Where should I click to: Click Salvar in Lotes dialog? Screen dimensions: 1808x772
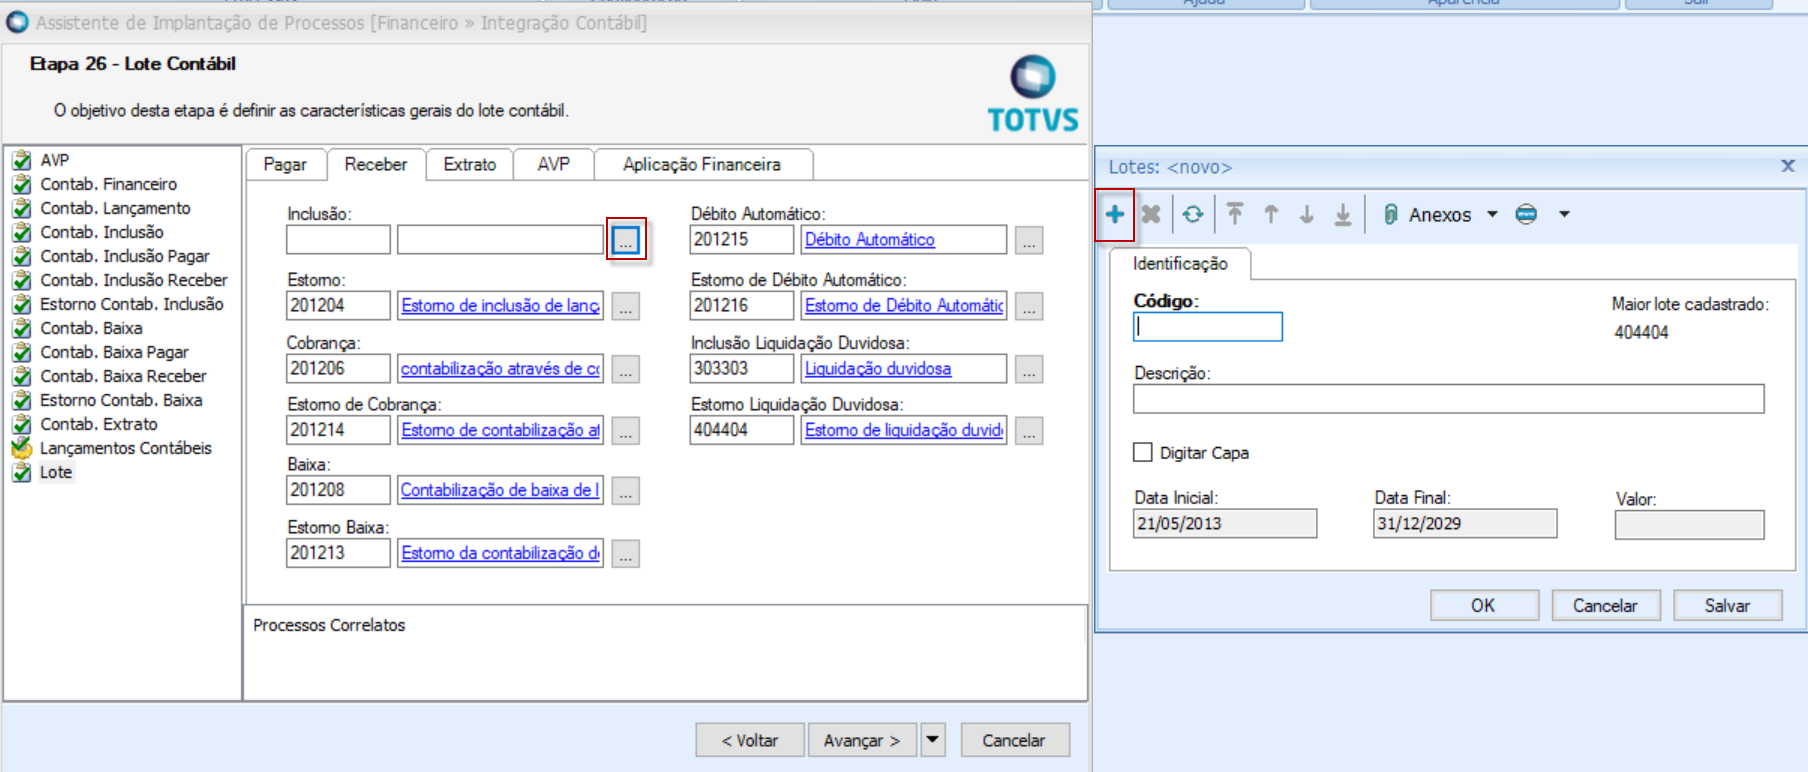tap(1727, 605)
